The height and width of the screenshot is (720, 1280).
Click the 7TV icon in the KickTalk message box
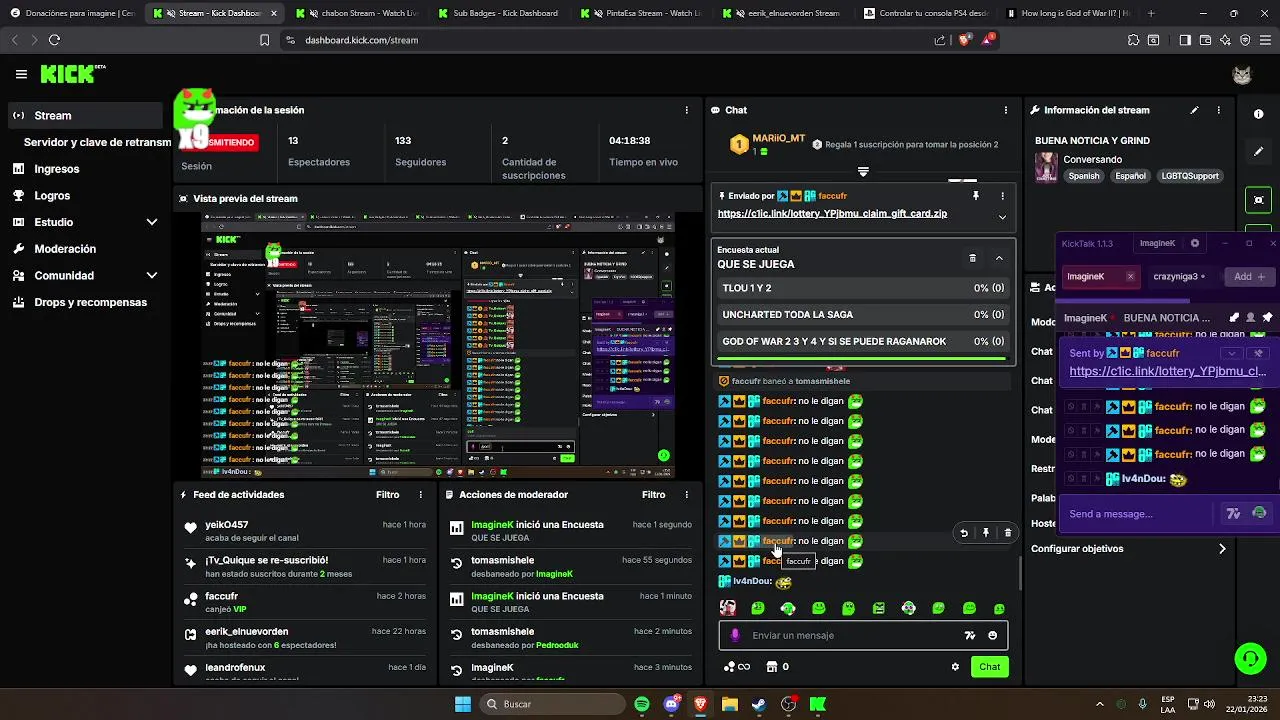coord(1233,514)
